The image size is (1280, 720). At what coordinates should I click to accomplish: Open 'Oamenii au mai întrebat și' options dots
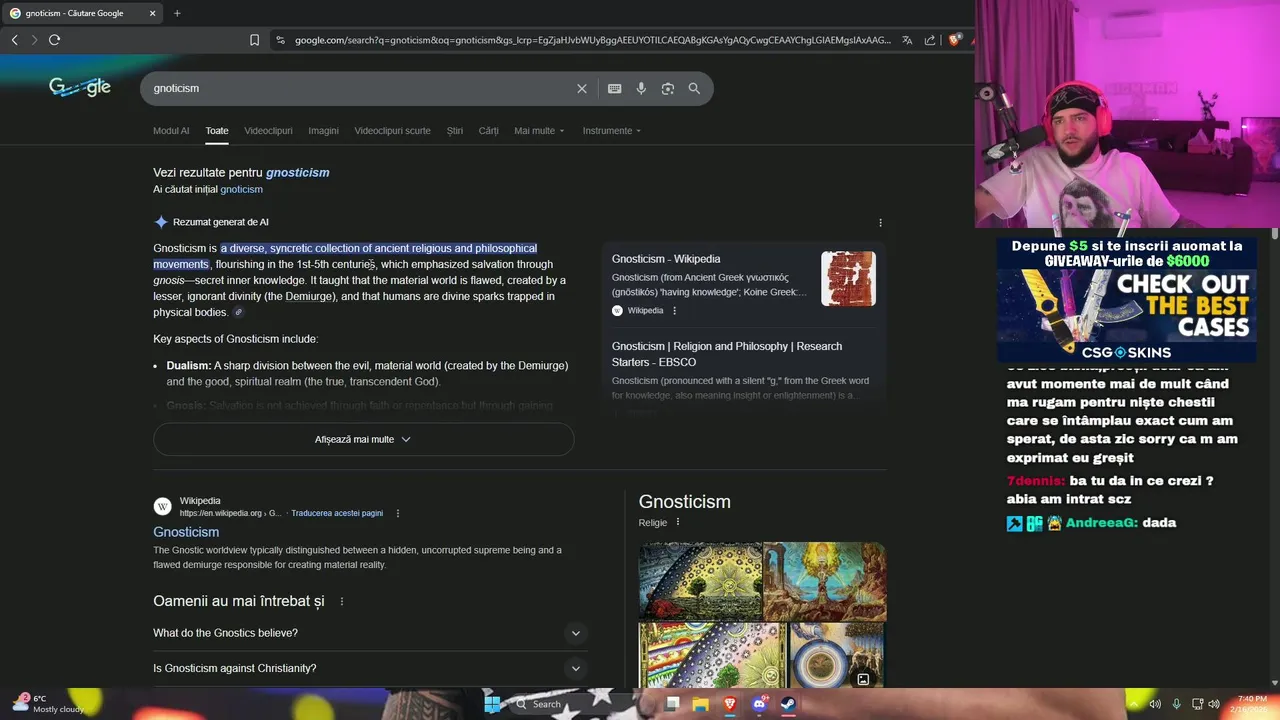tap(342, 602)
